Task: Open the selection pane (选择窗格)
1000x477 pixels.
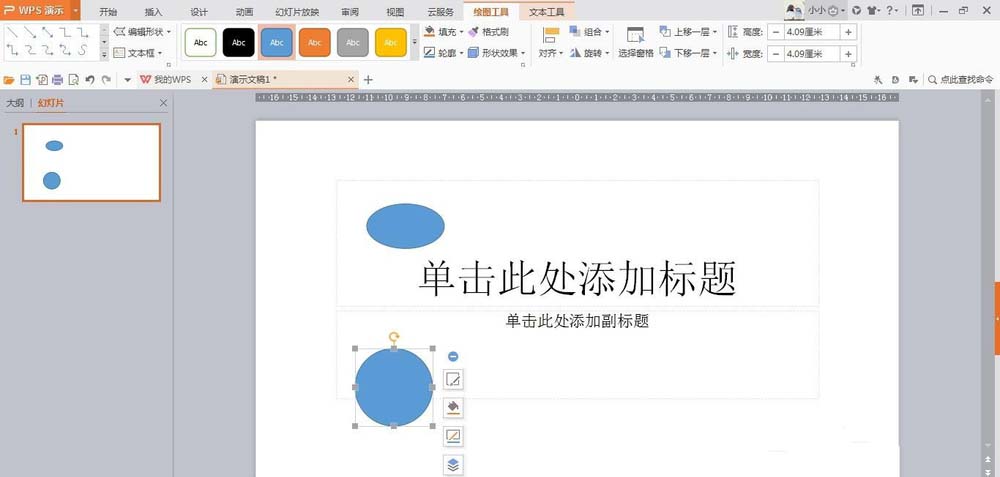Action: point(635,42)
